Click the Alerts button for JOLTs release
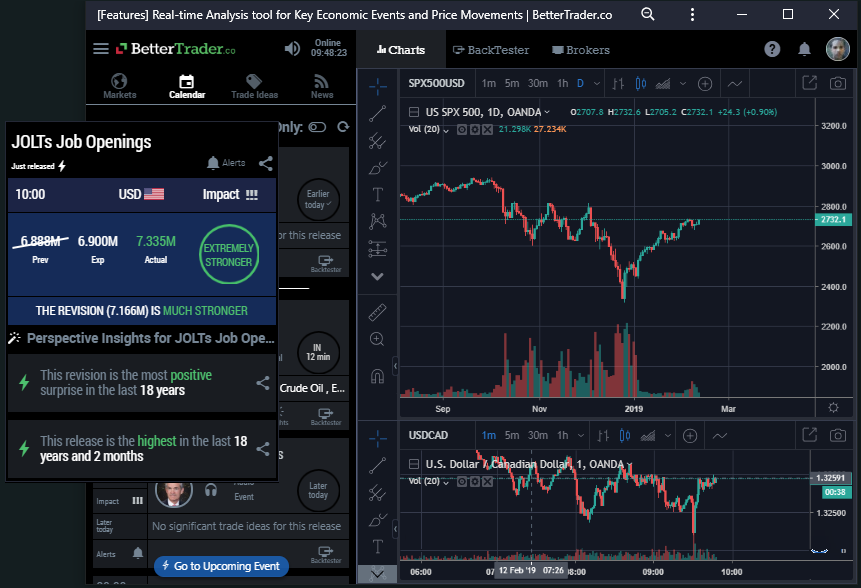This screenshot has width=861, height=588. point(225,163)
